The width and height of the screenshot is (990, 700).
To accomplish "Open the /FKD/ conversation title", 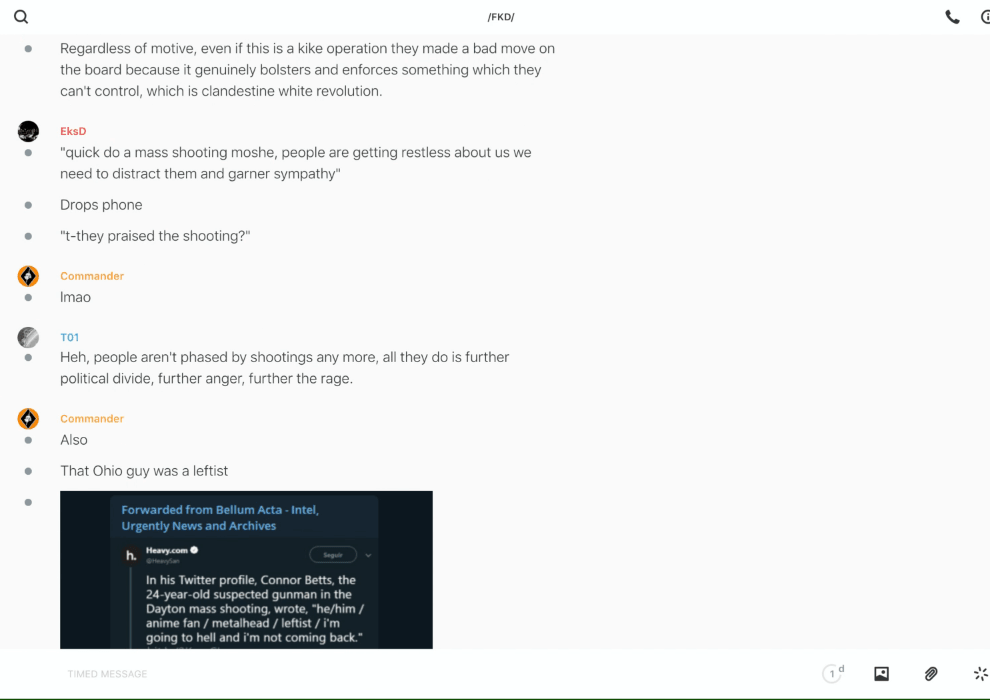I will 501,17.
